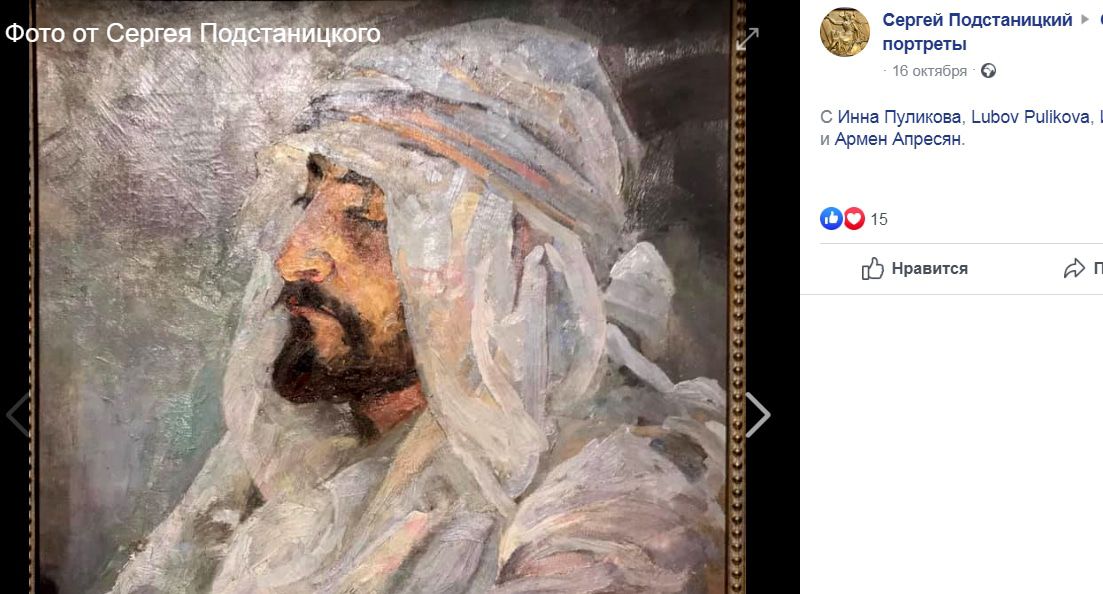This screenshot has width=1103, height=594.
Task: Click the Нравится button
Action: pyautogui.click(x=914, y=268)
